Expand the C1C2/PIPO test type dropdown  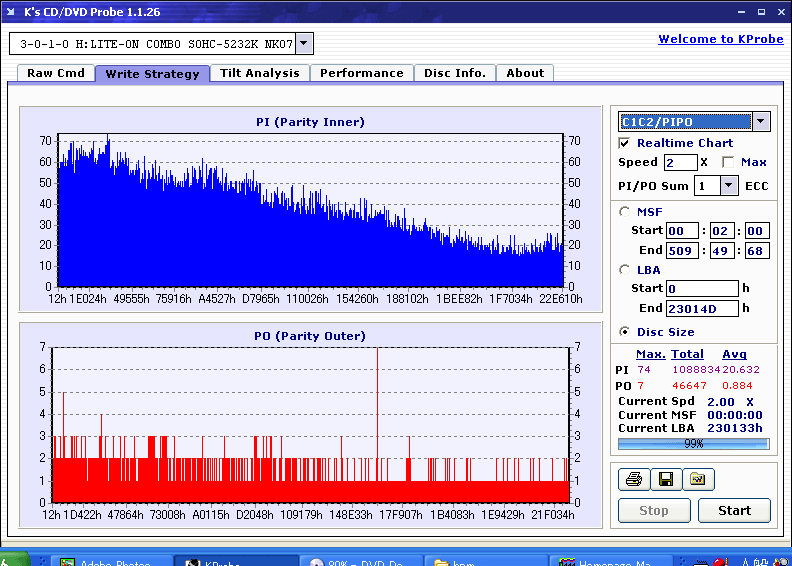click(x=760, y=121)
